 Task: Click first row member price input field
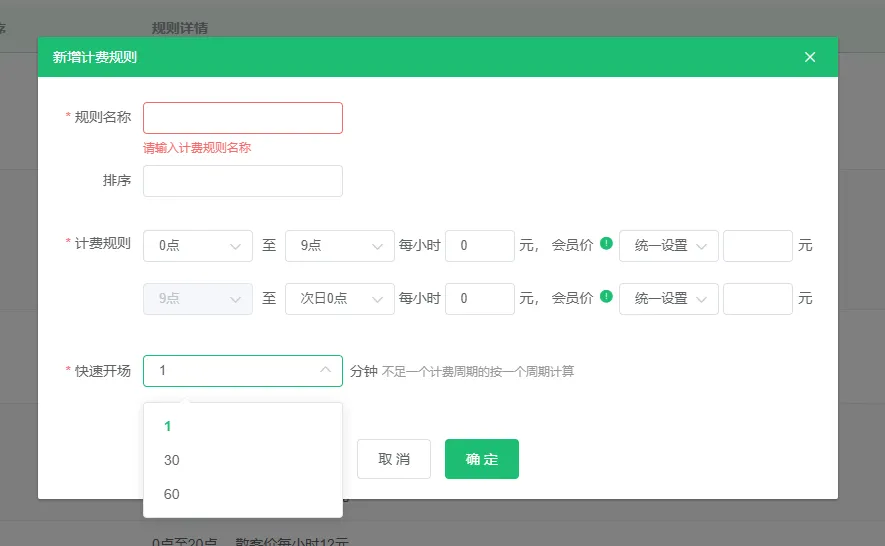pos(757,246)
